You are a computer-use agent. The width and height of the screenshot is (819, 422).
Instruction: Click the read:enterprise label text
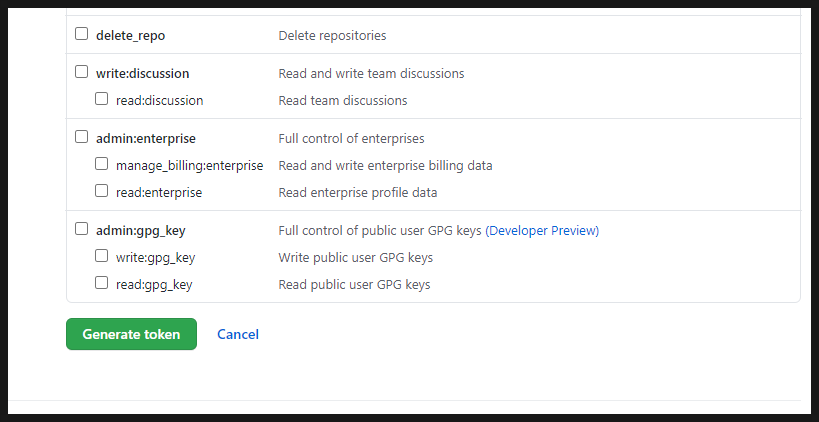pyautogui.click(x=159, y=193)
